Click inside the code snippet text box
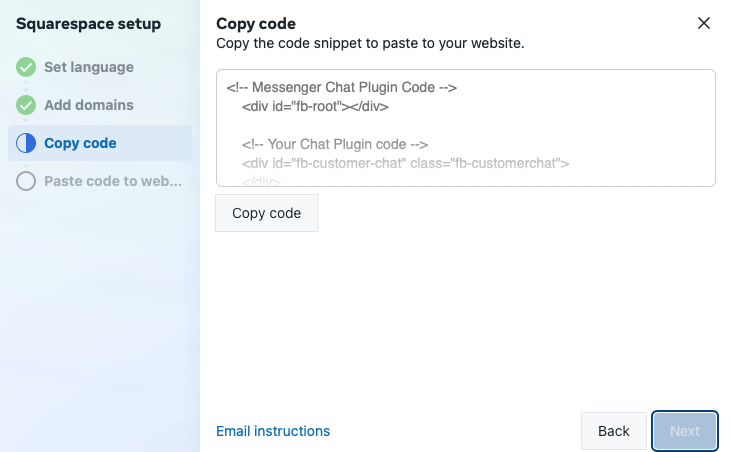Viewport: 730px width, 452px height. pos(466,128)
